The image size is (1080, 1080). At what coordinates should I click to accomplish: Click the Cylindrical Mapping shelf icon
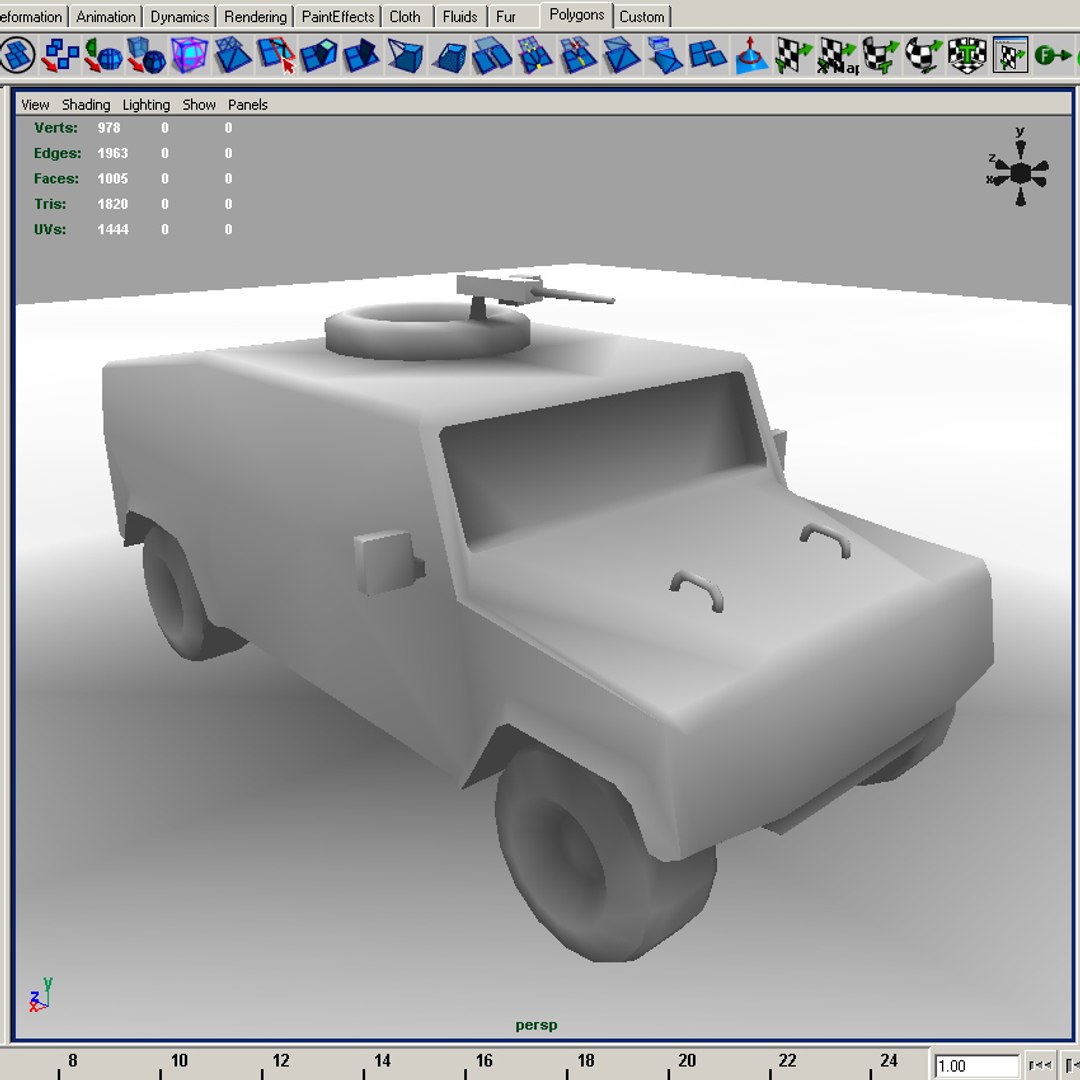click(x=881, y=55)
